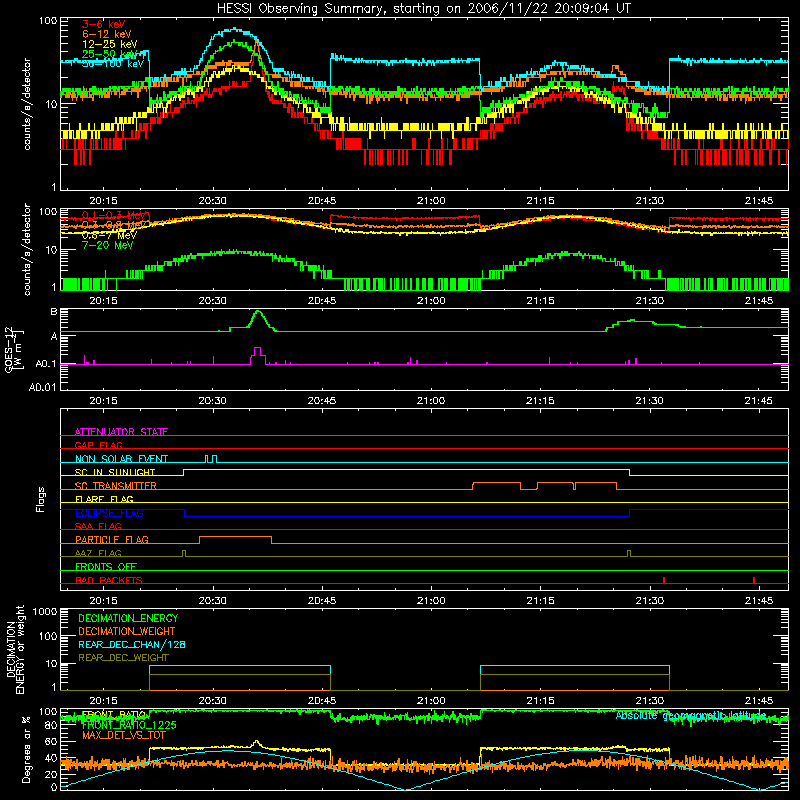The width and height of the screenshot is (800, 800).
Task: Click the green 7-20 MeV legend label
Action: 107,245
